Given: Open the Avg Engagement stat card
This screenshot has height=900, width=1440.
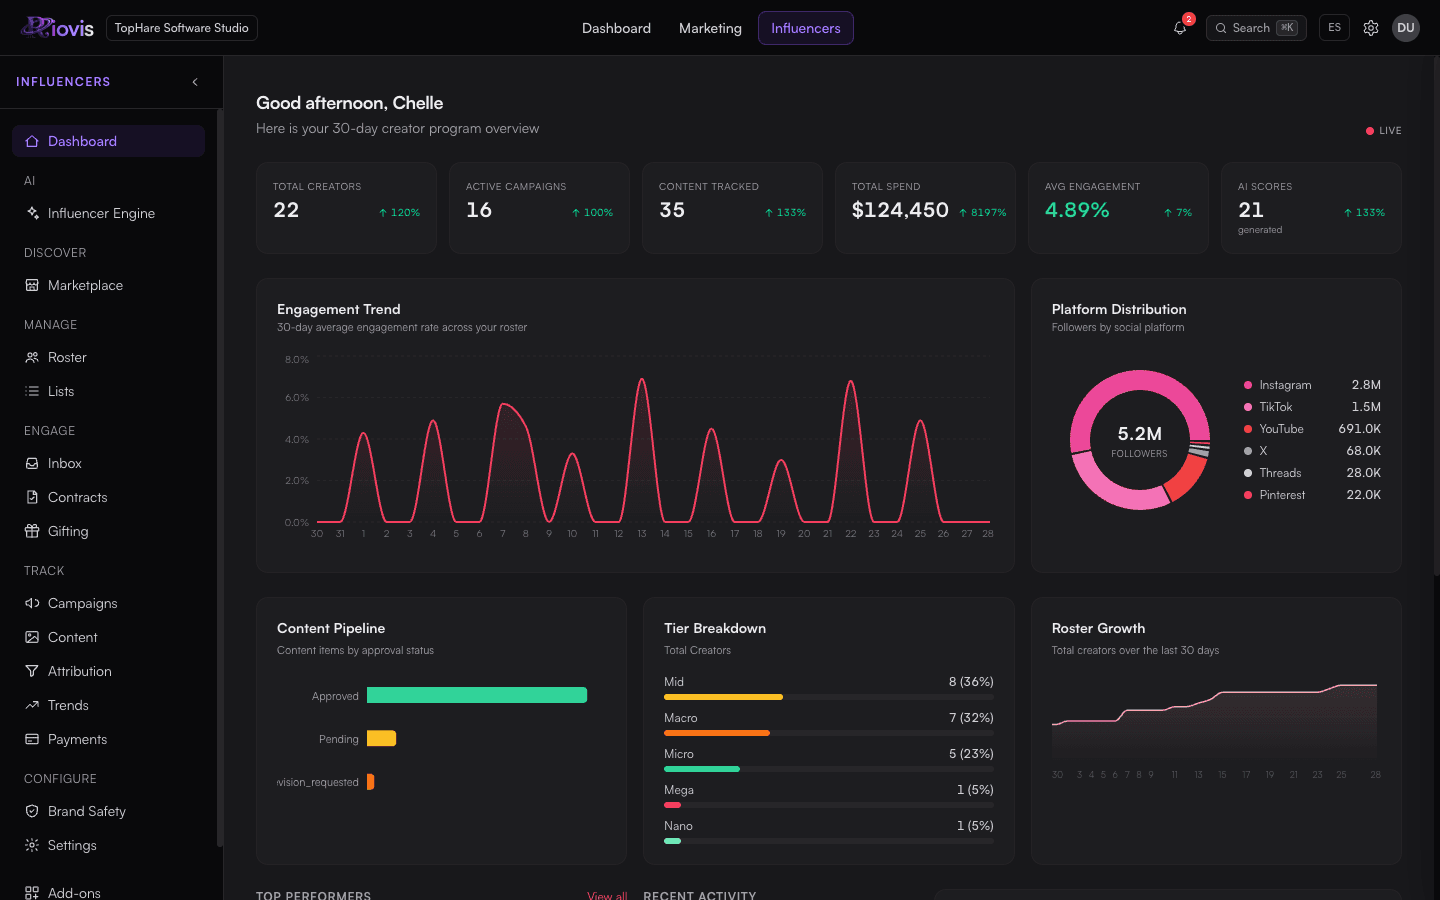Looking at the screenshot, I should (x=1118, y=208).
